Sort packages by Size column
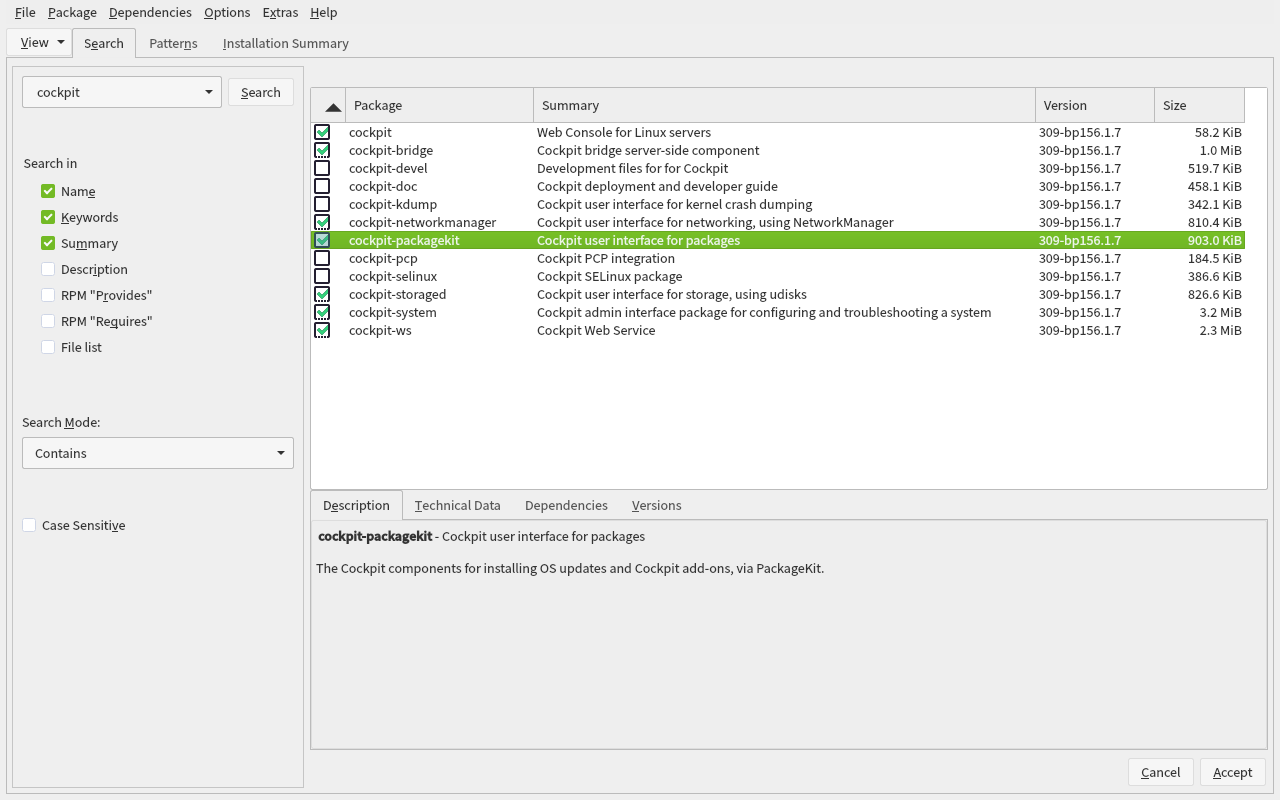Screen dimensions: 1280x800 (x=1199, y=105)
